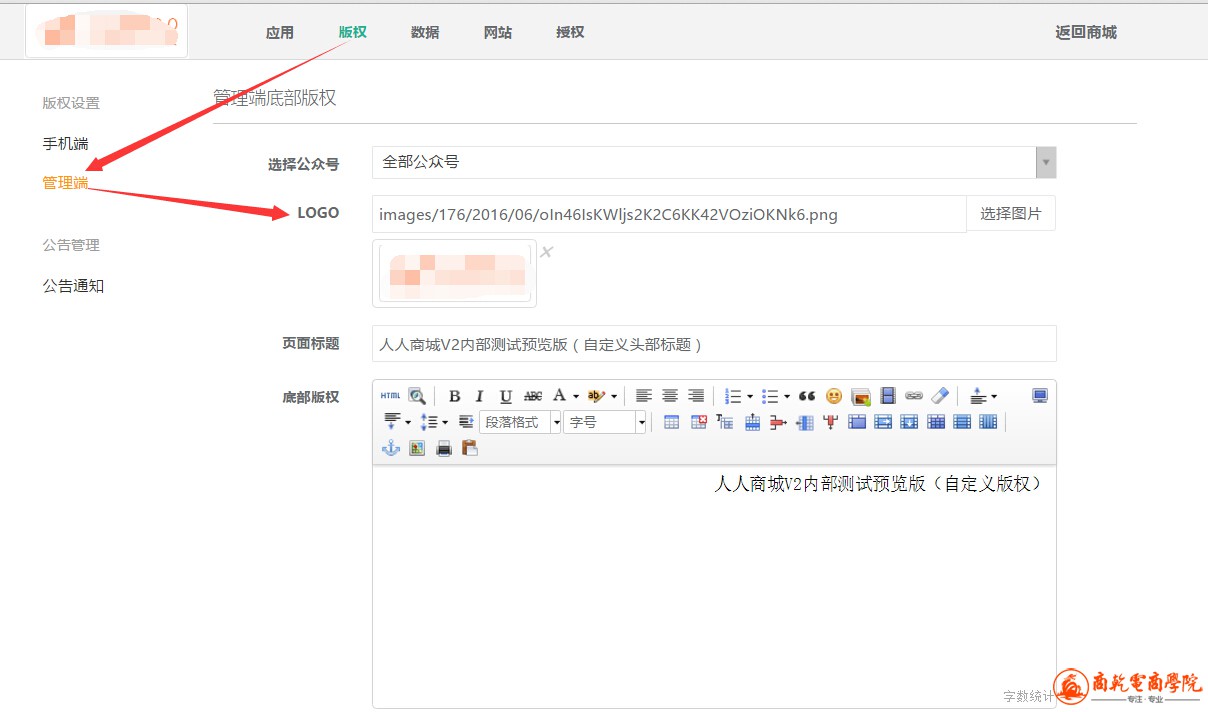The height and width of the screenshot is (712, 1208).
Task: Open the 段落格式 paragraph format dropdown
Action: pyautogui.click(x=520, y=422)
